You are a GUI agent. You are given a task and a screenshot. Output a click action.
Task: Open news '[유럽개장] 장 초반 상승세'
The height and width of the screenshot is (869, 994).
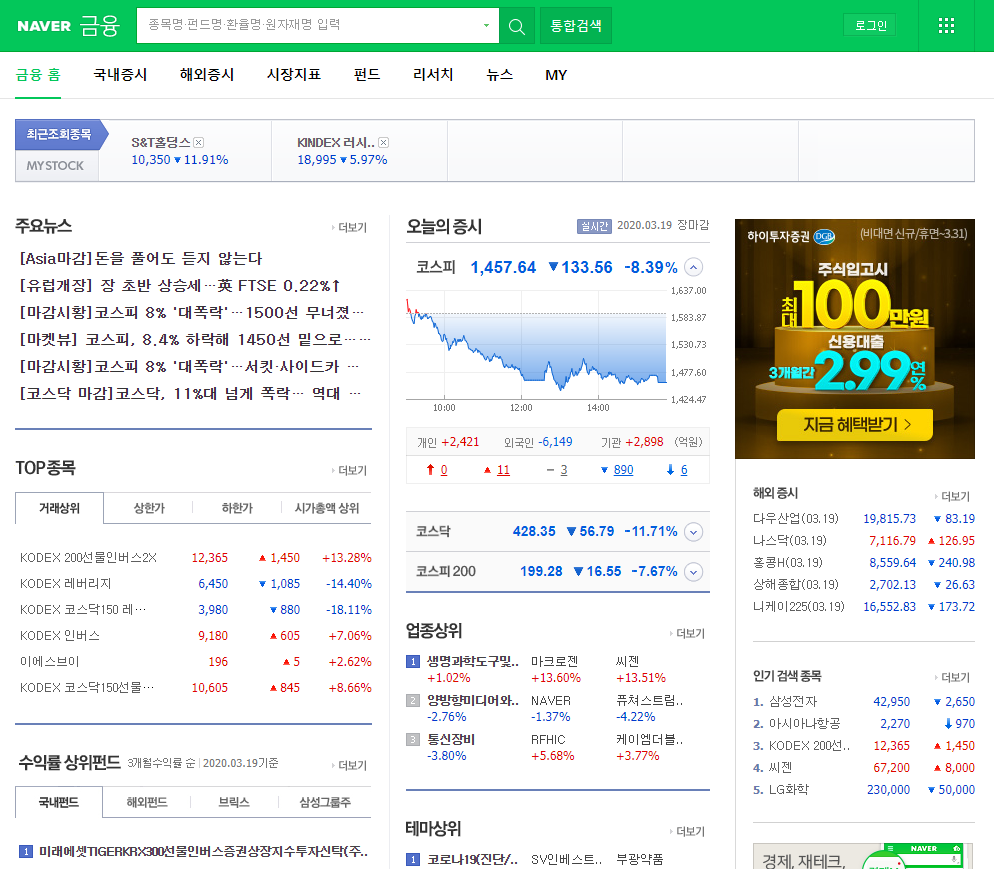(x=180, y=286)
